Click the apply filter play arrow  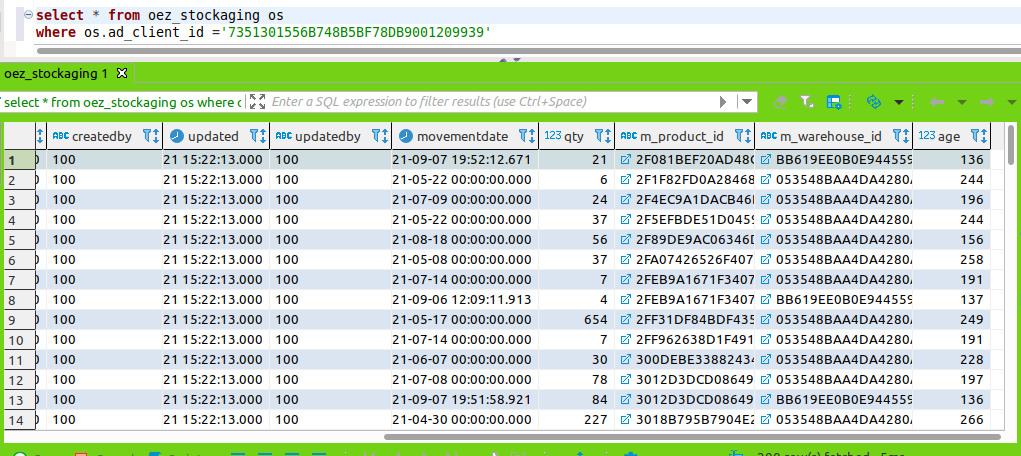(x=724, y=102)
